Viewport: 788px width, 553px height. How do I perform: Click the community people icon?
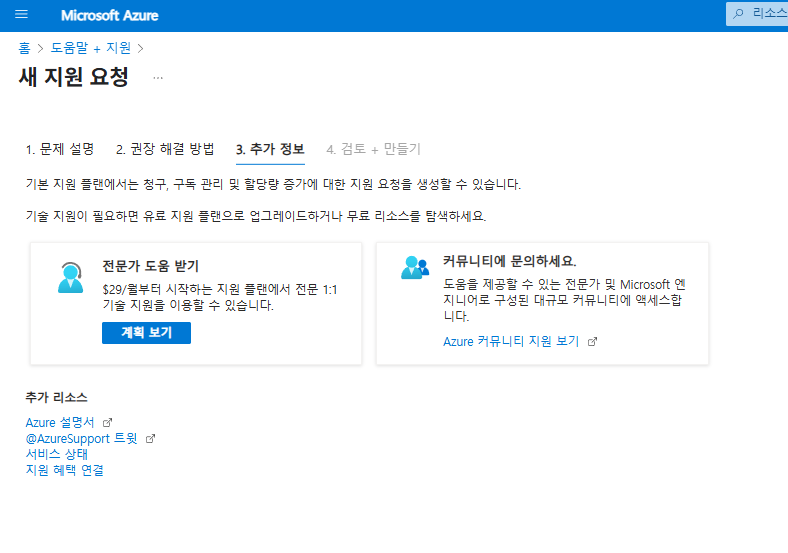click(x=415, y=267)
